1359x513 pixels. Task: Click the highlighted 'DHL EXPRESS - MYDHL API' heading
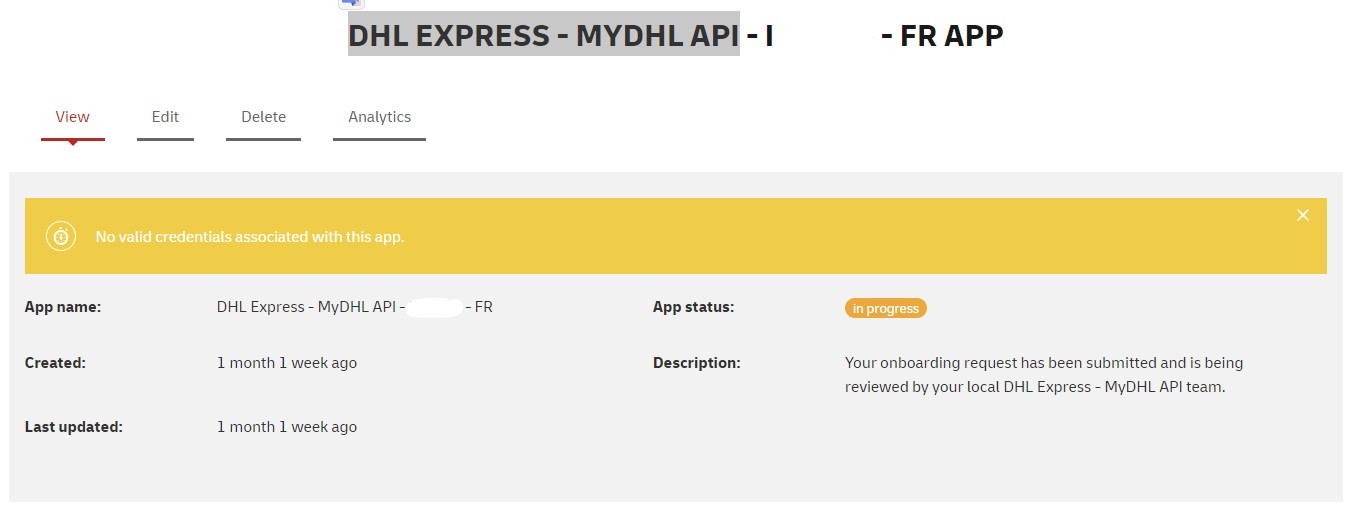point(543,36)
